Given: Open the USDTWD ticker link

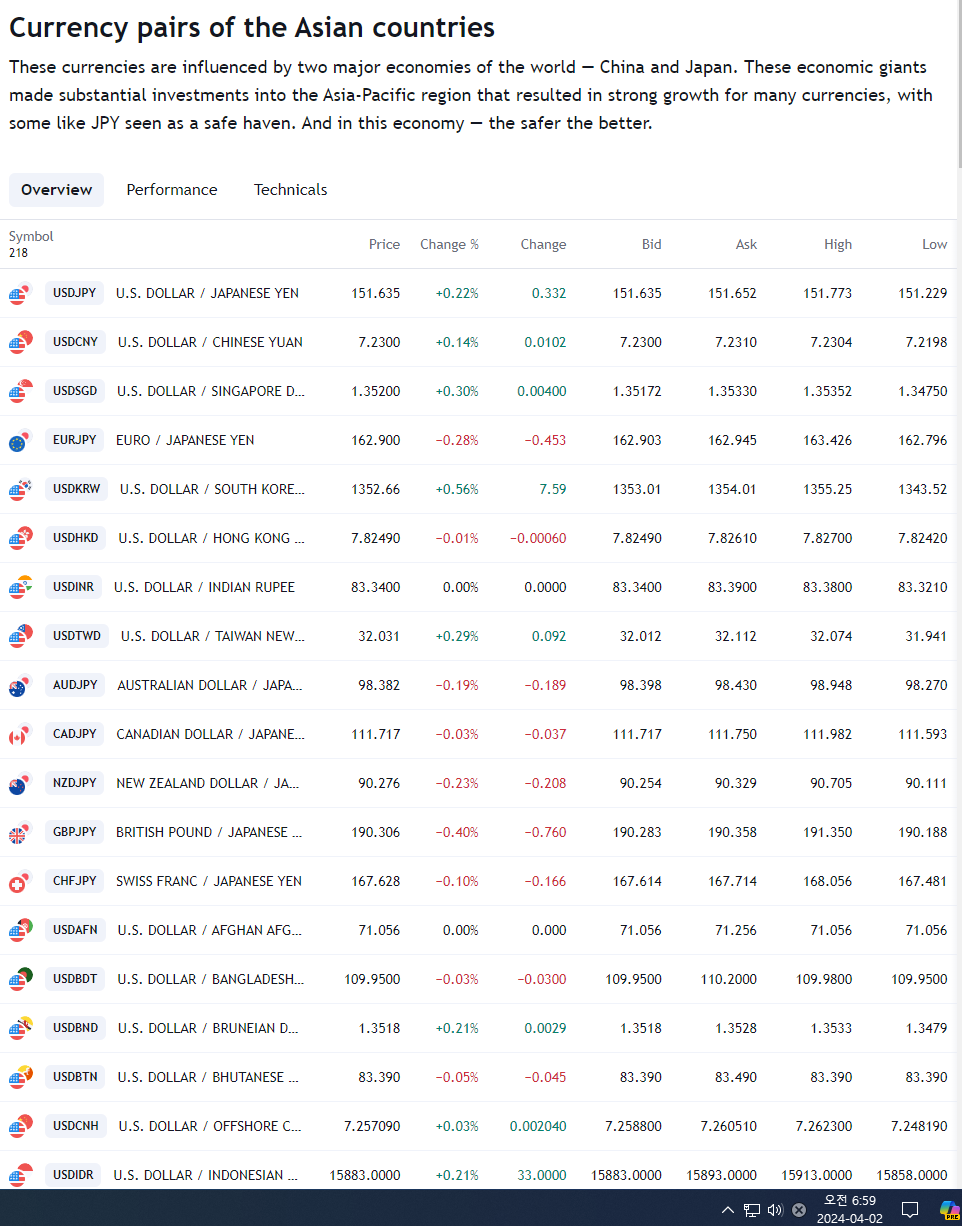Looking at the screenshot, I should tap(77, 636).
